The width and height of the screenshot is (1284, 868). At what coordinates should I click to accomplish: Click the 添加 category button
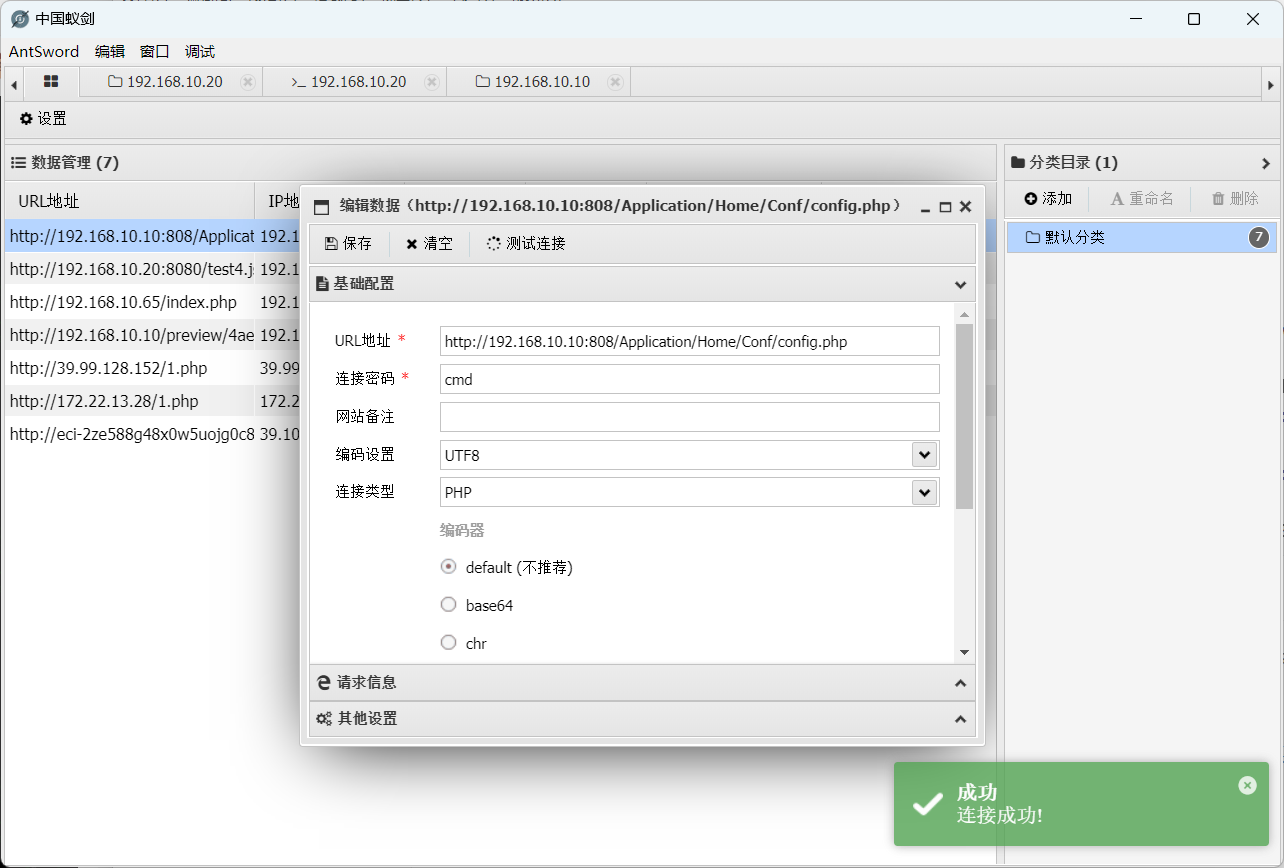tap(1048, 199)
